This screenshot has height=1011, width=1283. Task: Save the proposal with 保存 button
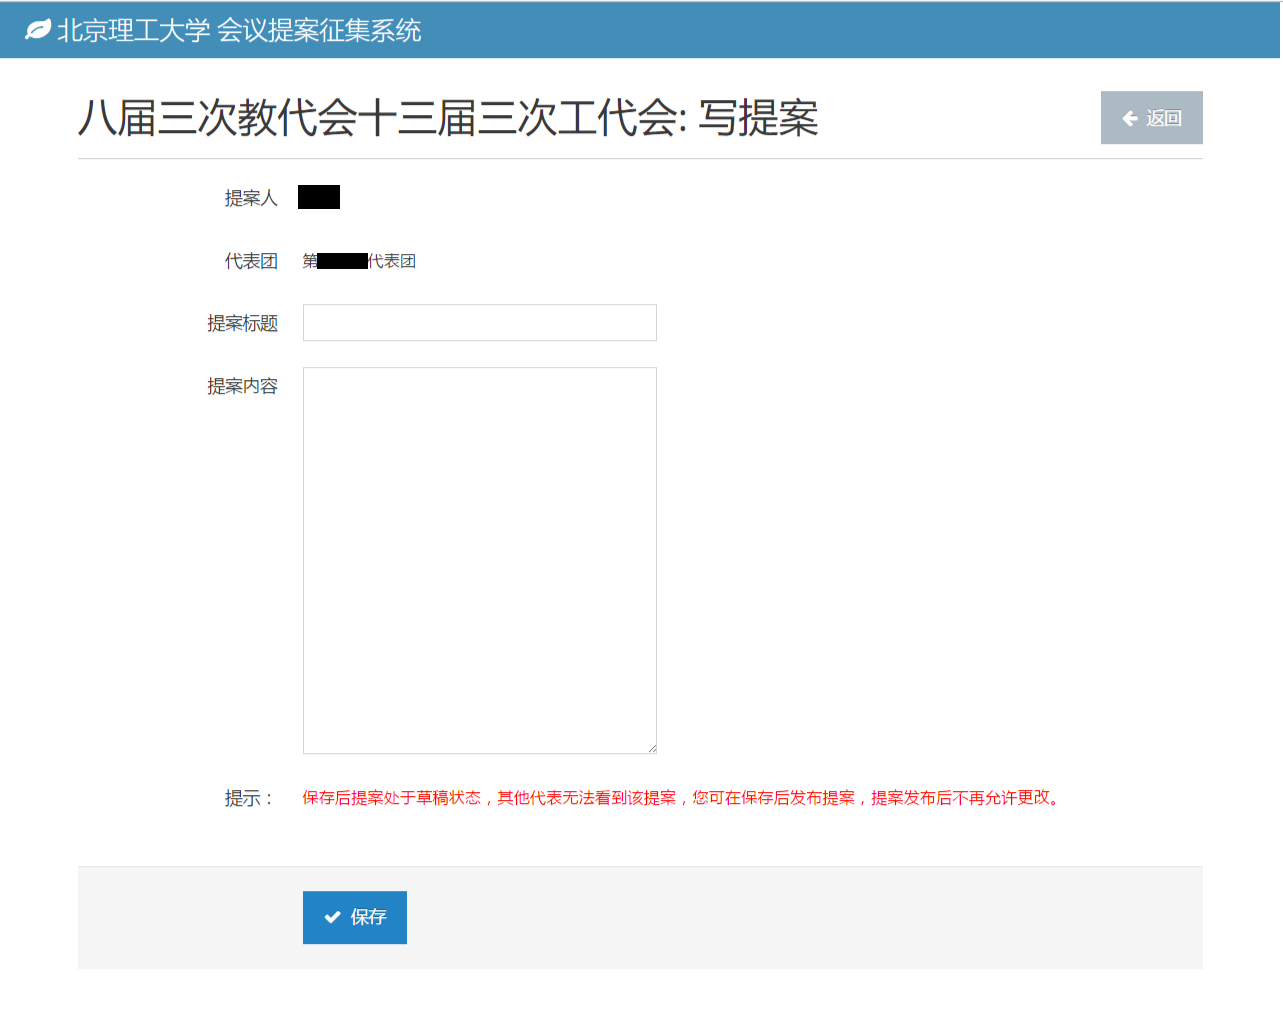pos(355,917)
